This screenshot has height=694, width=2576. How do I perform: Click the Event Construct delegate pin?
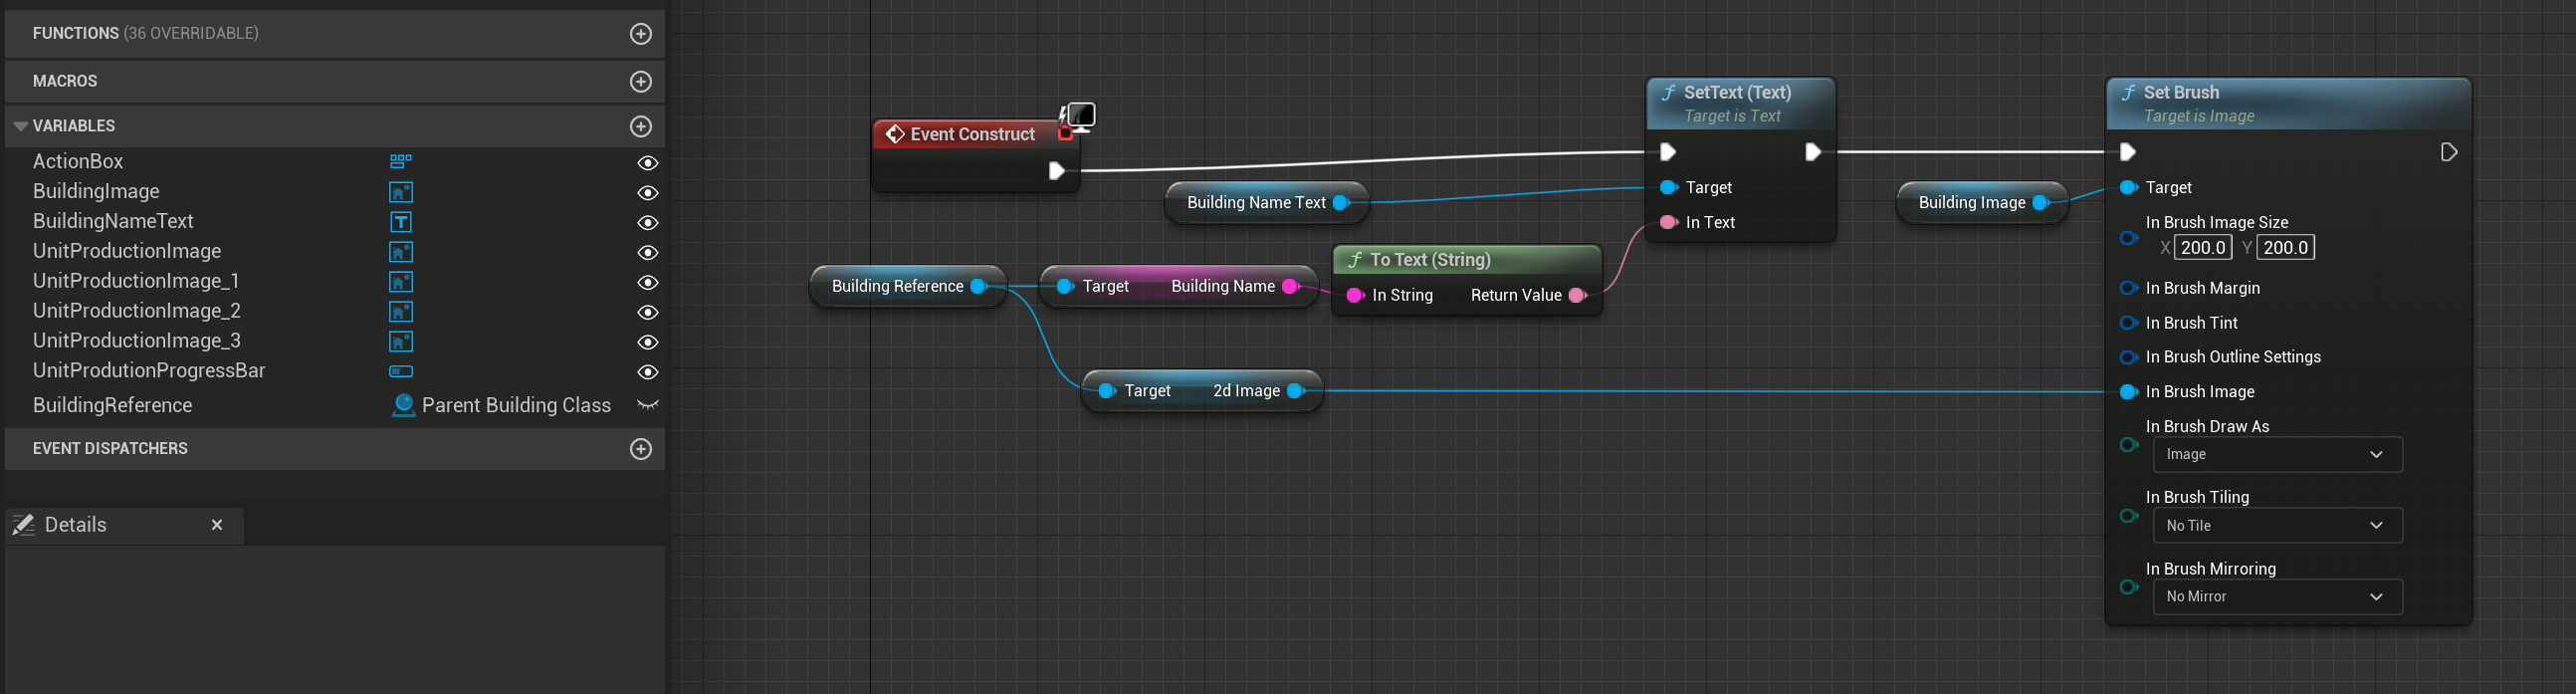(1065, 134)
